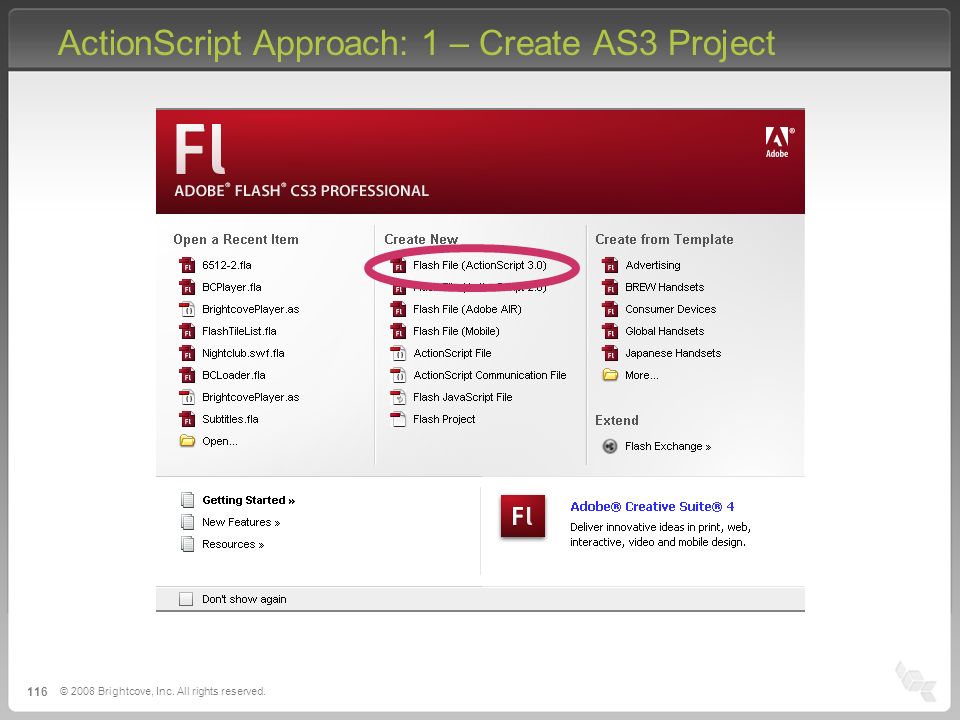
Task: Create a new ActionScript File
Action: (x=452, y=353)
